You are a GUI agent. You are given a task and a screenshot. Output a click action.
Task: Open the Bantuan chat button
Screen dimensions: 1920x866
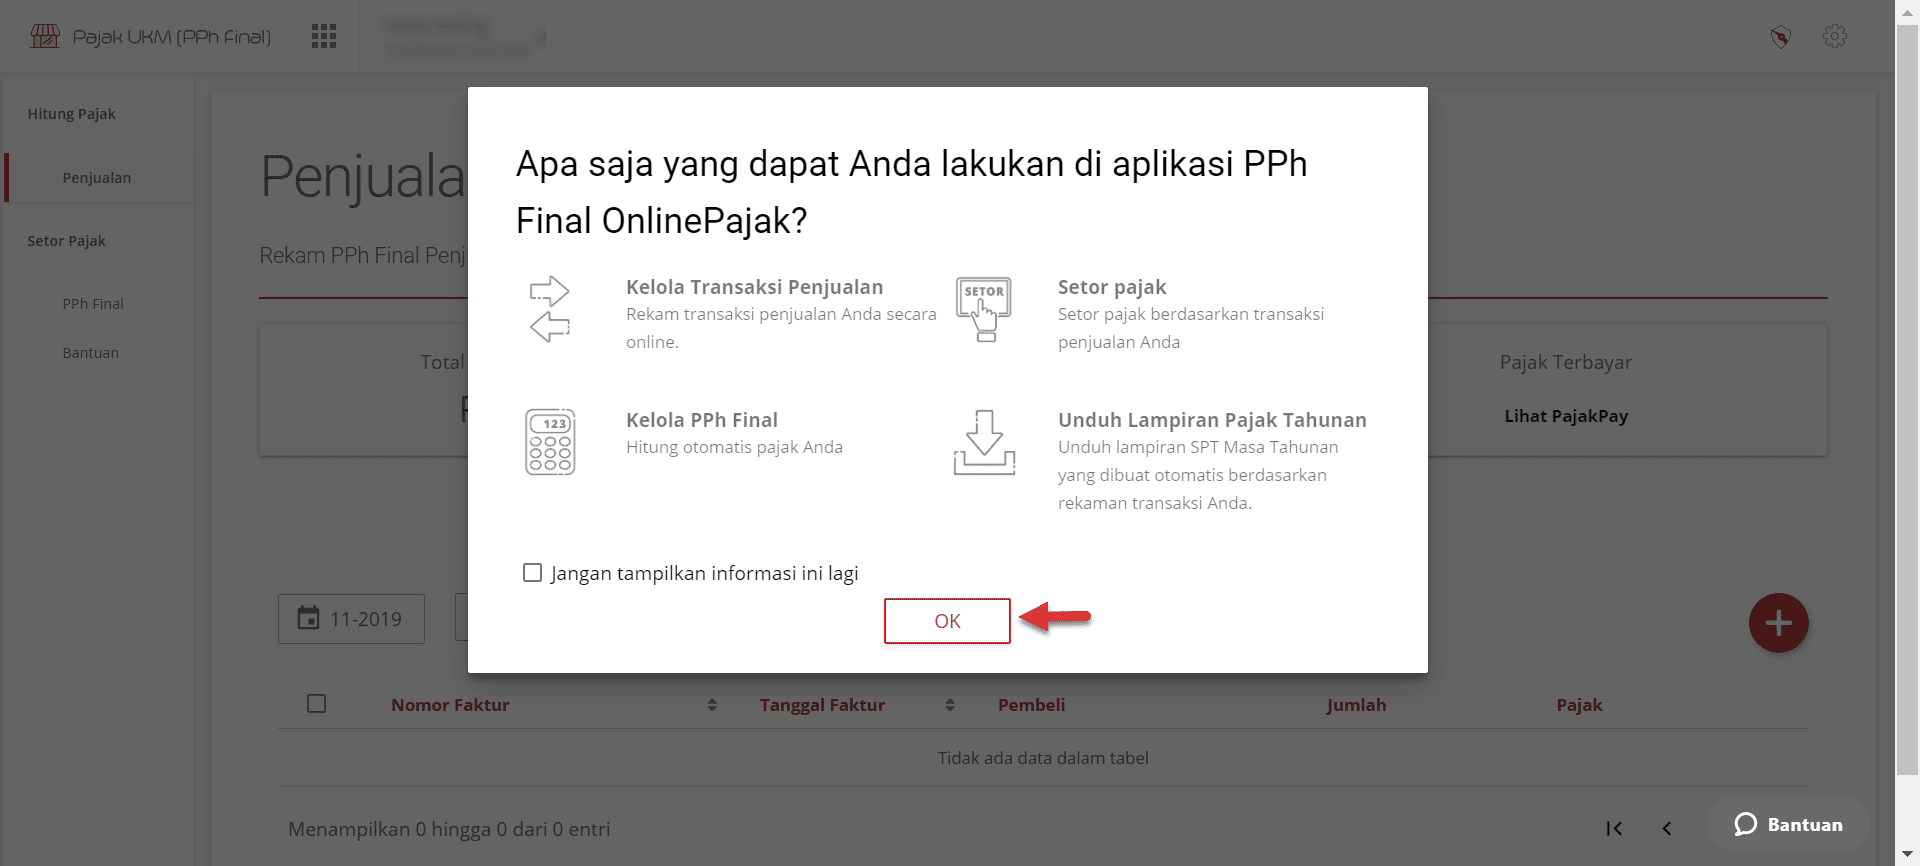pos(1788,824)
